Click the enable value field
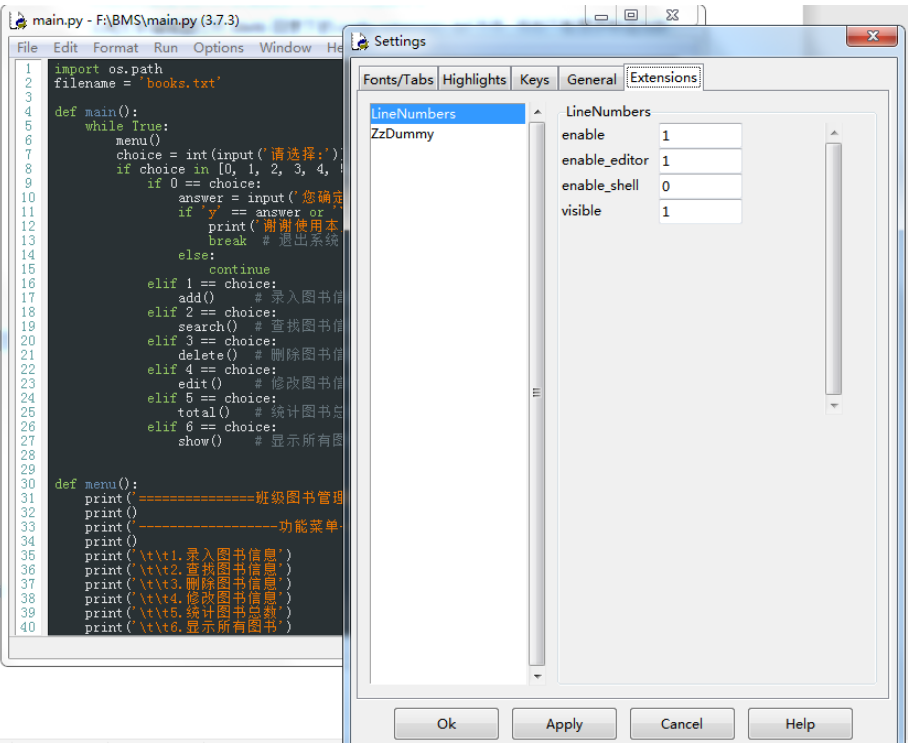 click(x=700, y=136)
